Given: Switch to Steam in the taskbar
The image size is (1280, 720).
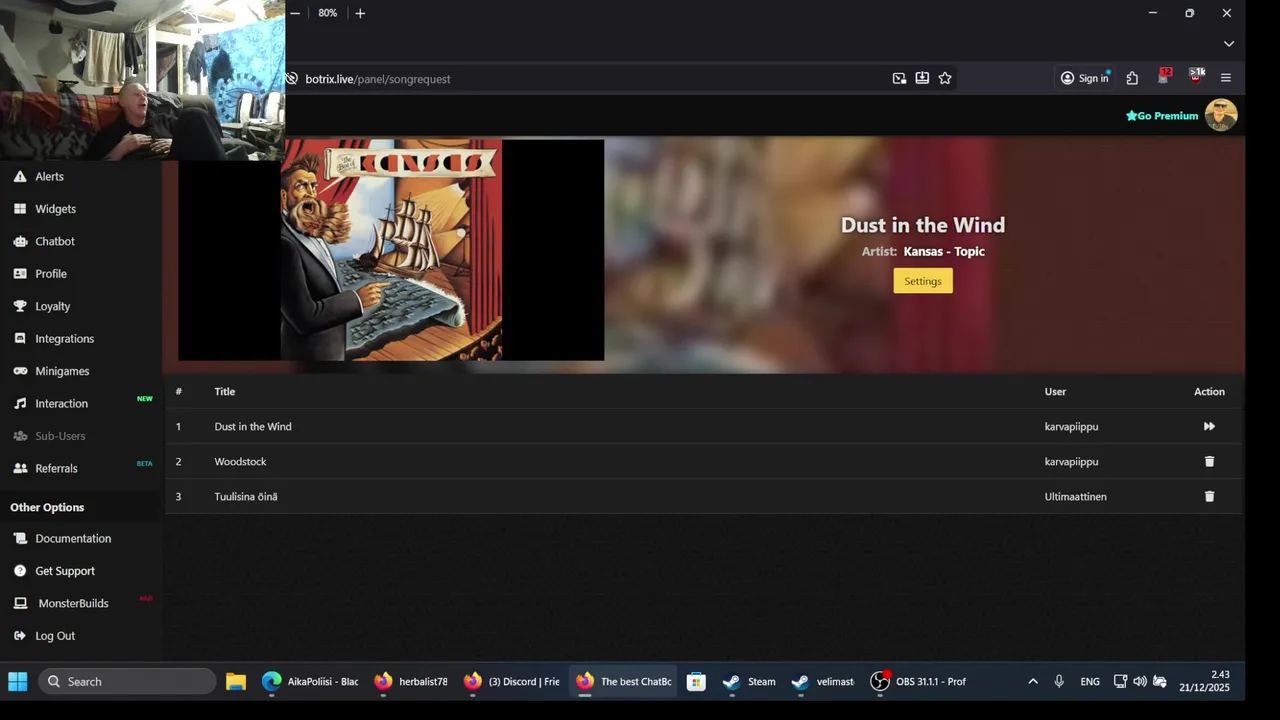Looking at the screenshot, I should [x=749, y=681].
